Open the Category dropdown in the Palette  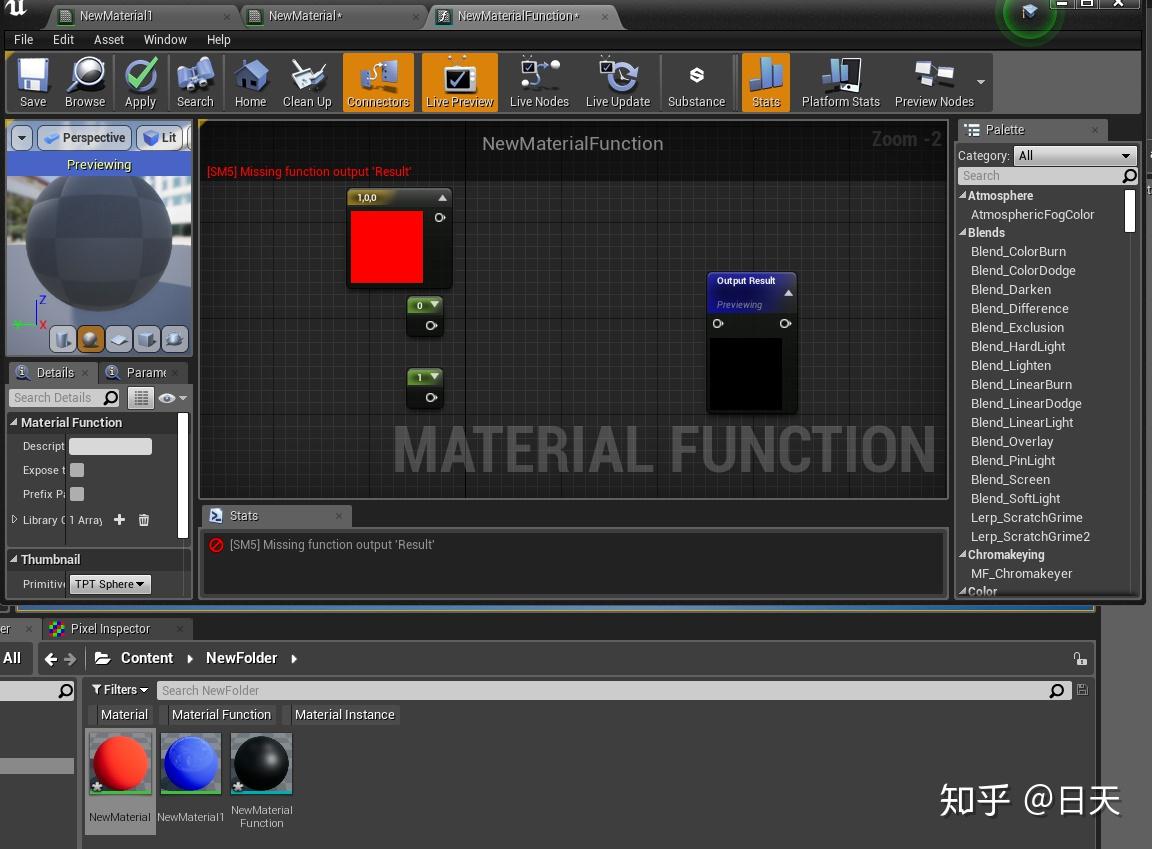pyautogui.click(x=1075, y=155)
